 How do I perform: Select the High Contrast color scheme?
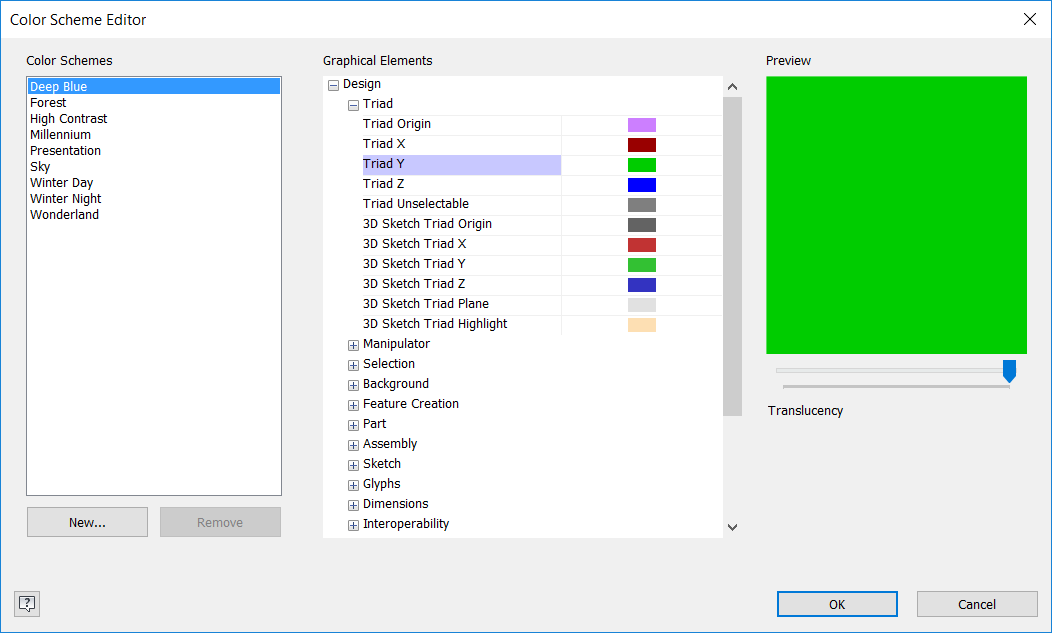(154, 119)
